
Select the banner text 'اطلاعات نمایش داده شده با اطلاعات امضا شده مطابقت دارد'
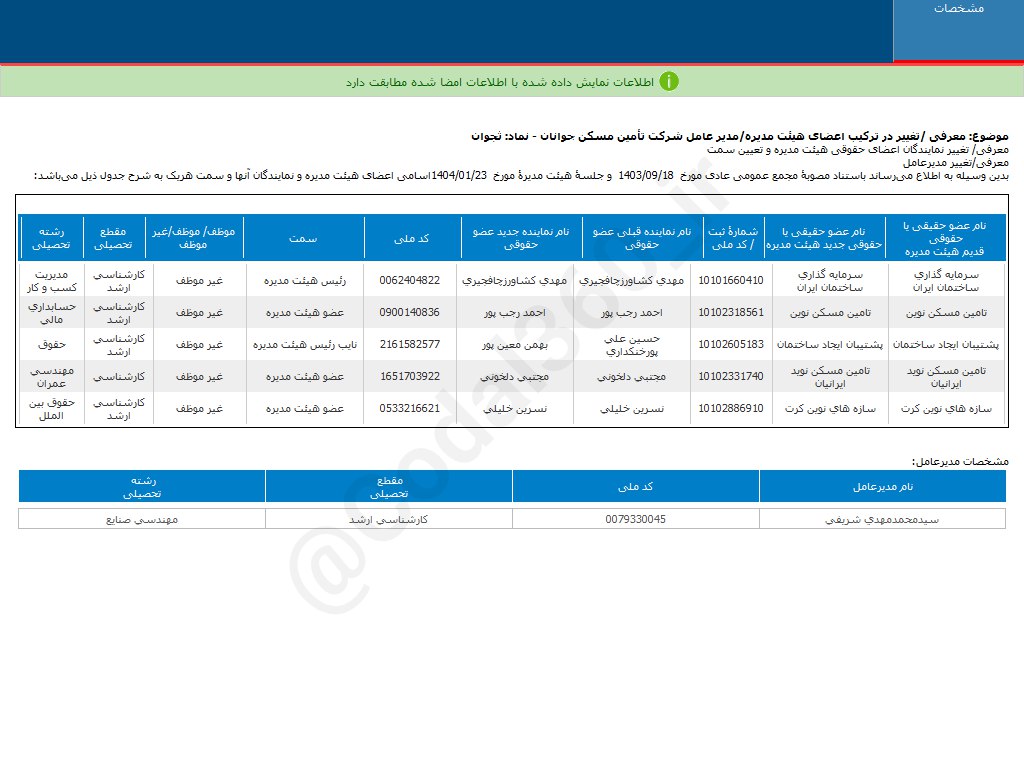click(500, 82)
